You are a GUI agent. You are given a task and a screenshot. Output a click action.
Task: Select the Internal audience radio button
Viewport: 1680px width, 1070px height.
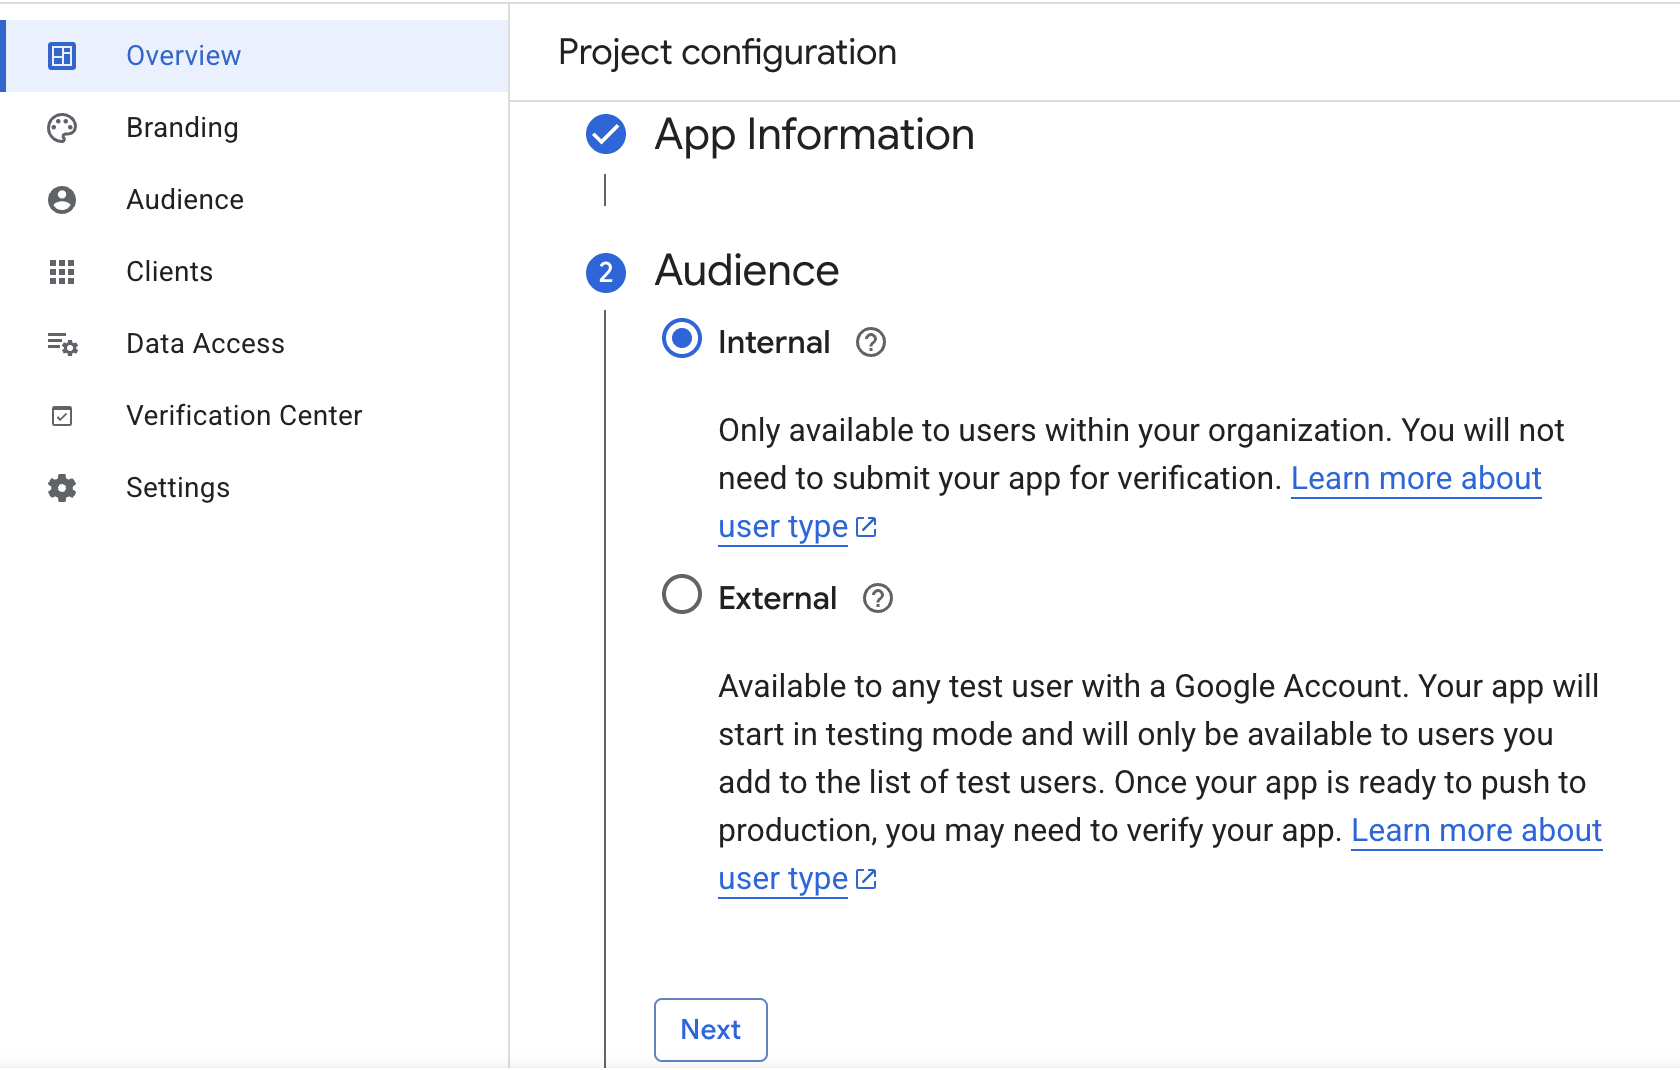tap(682, 339)
